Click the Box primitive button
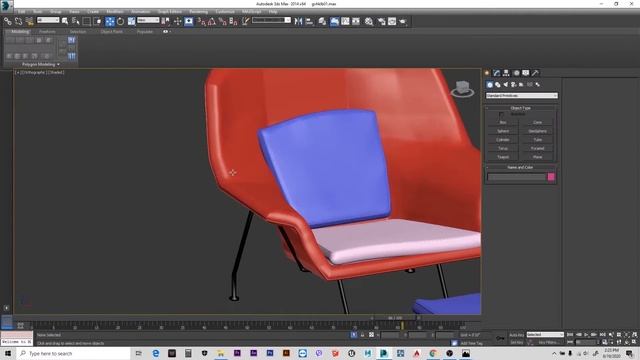Image resolution: width=640 pixels, height=360 pixels. (503, 122)
